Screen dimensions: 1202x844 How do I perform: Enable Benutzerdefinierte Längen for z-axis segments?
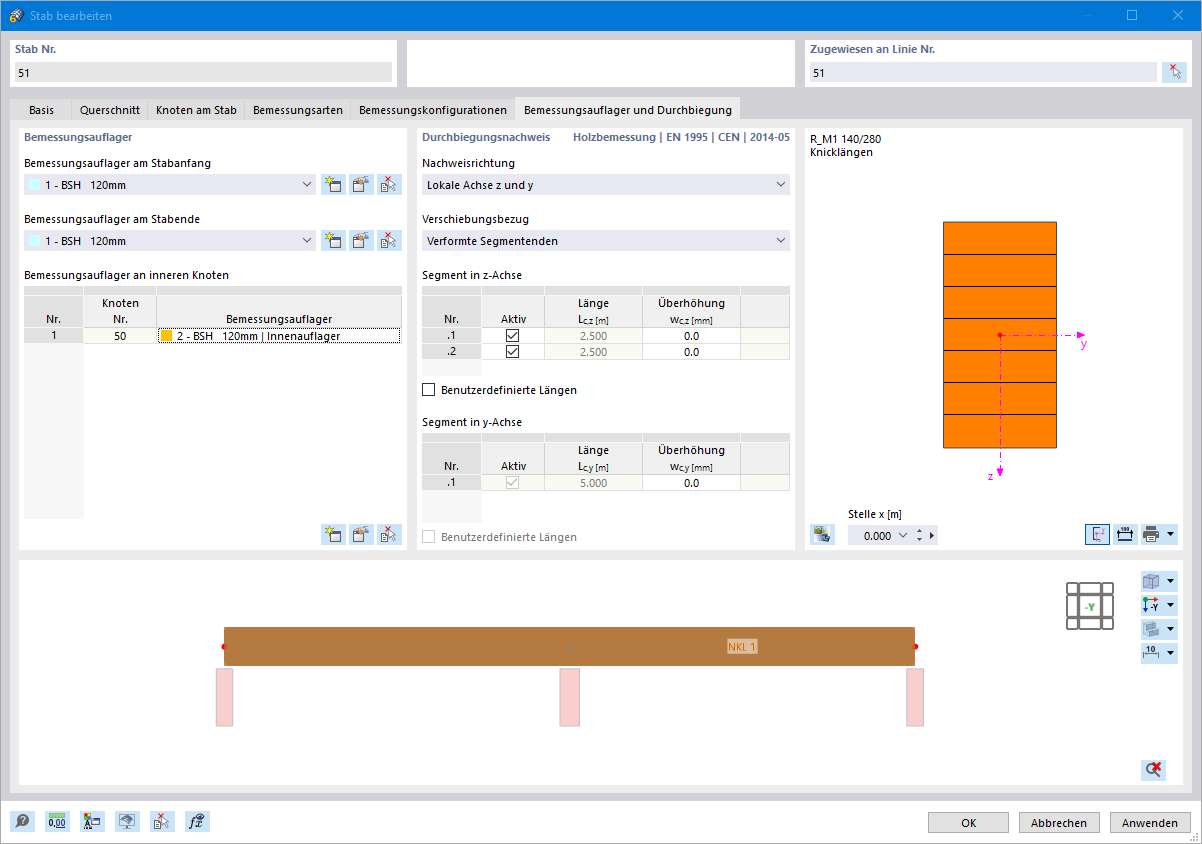tap(429, 390)
